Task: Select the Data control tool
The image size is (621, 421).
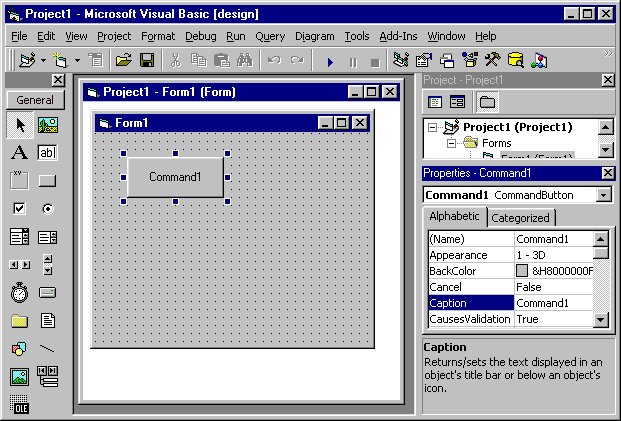Action: click(48, 376)
